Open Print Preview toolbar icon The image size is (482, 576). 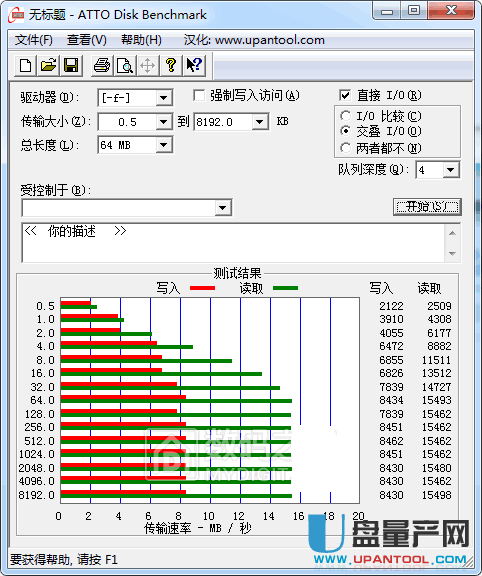125,65
